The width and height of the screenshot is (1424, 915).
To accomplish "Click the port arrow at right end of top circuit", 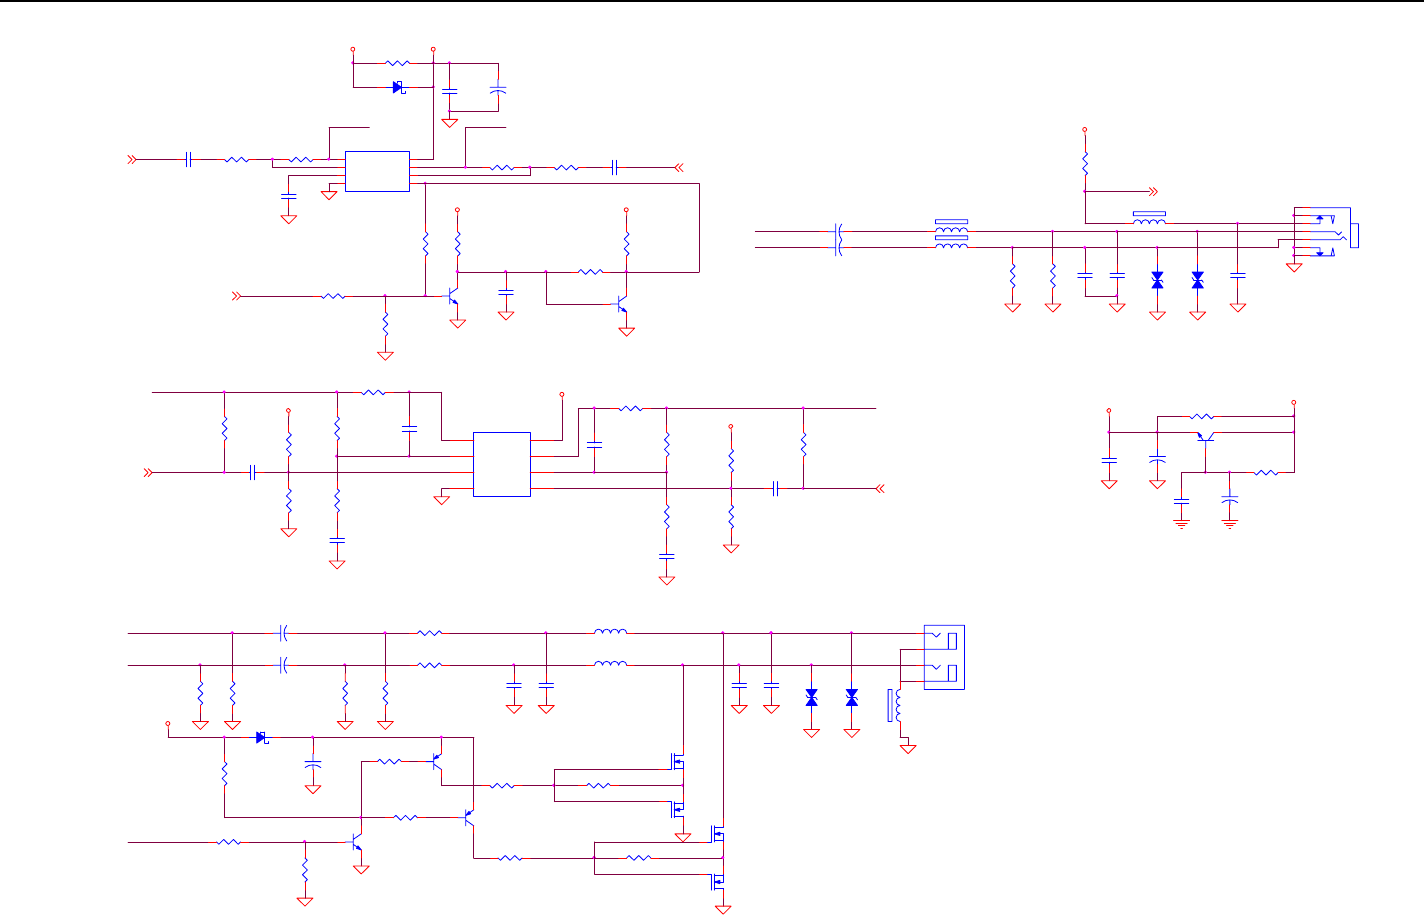I will (x=679, y=168).
